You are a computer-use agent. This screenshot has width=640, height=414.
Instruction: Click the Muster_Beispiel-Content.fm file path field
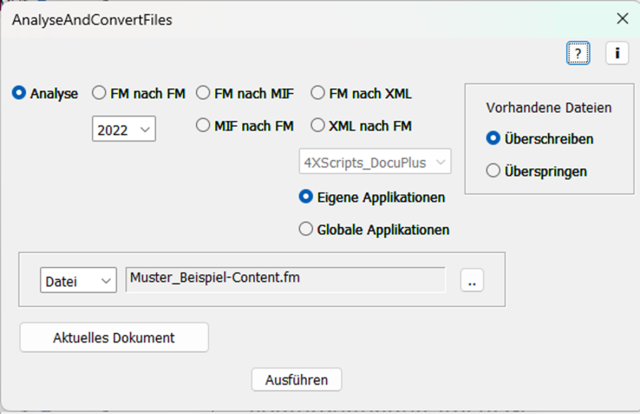pyautogui.click(x=285, y=280)
